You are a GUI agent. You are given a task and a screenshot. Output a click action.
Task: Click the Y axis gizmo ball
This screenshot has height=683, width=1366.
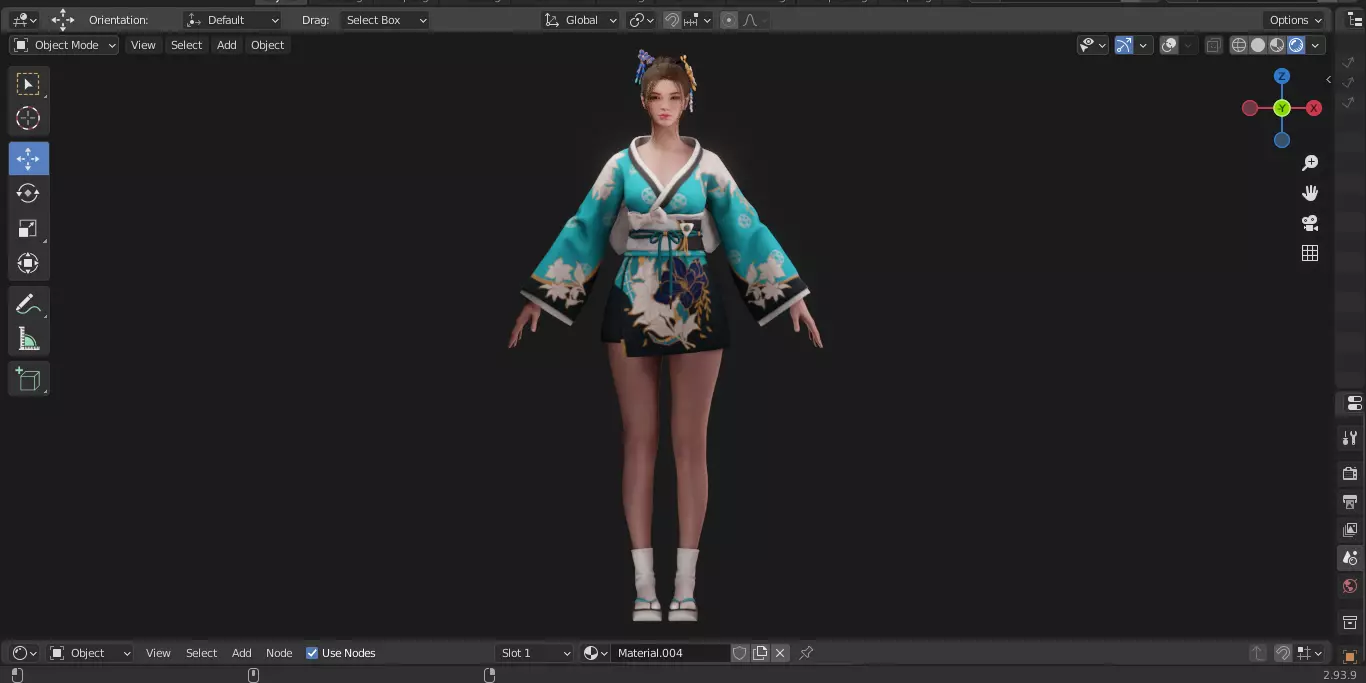coord(1282,108)
